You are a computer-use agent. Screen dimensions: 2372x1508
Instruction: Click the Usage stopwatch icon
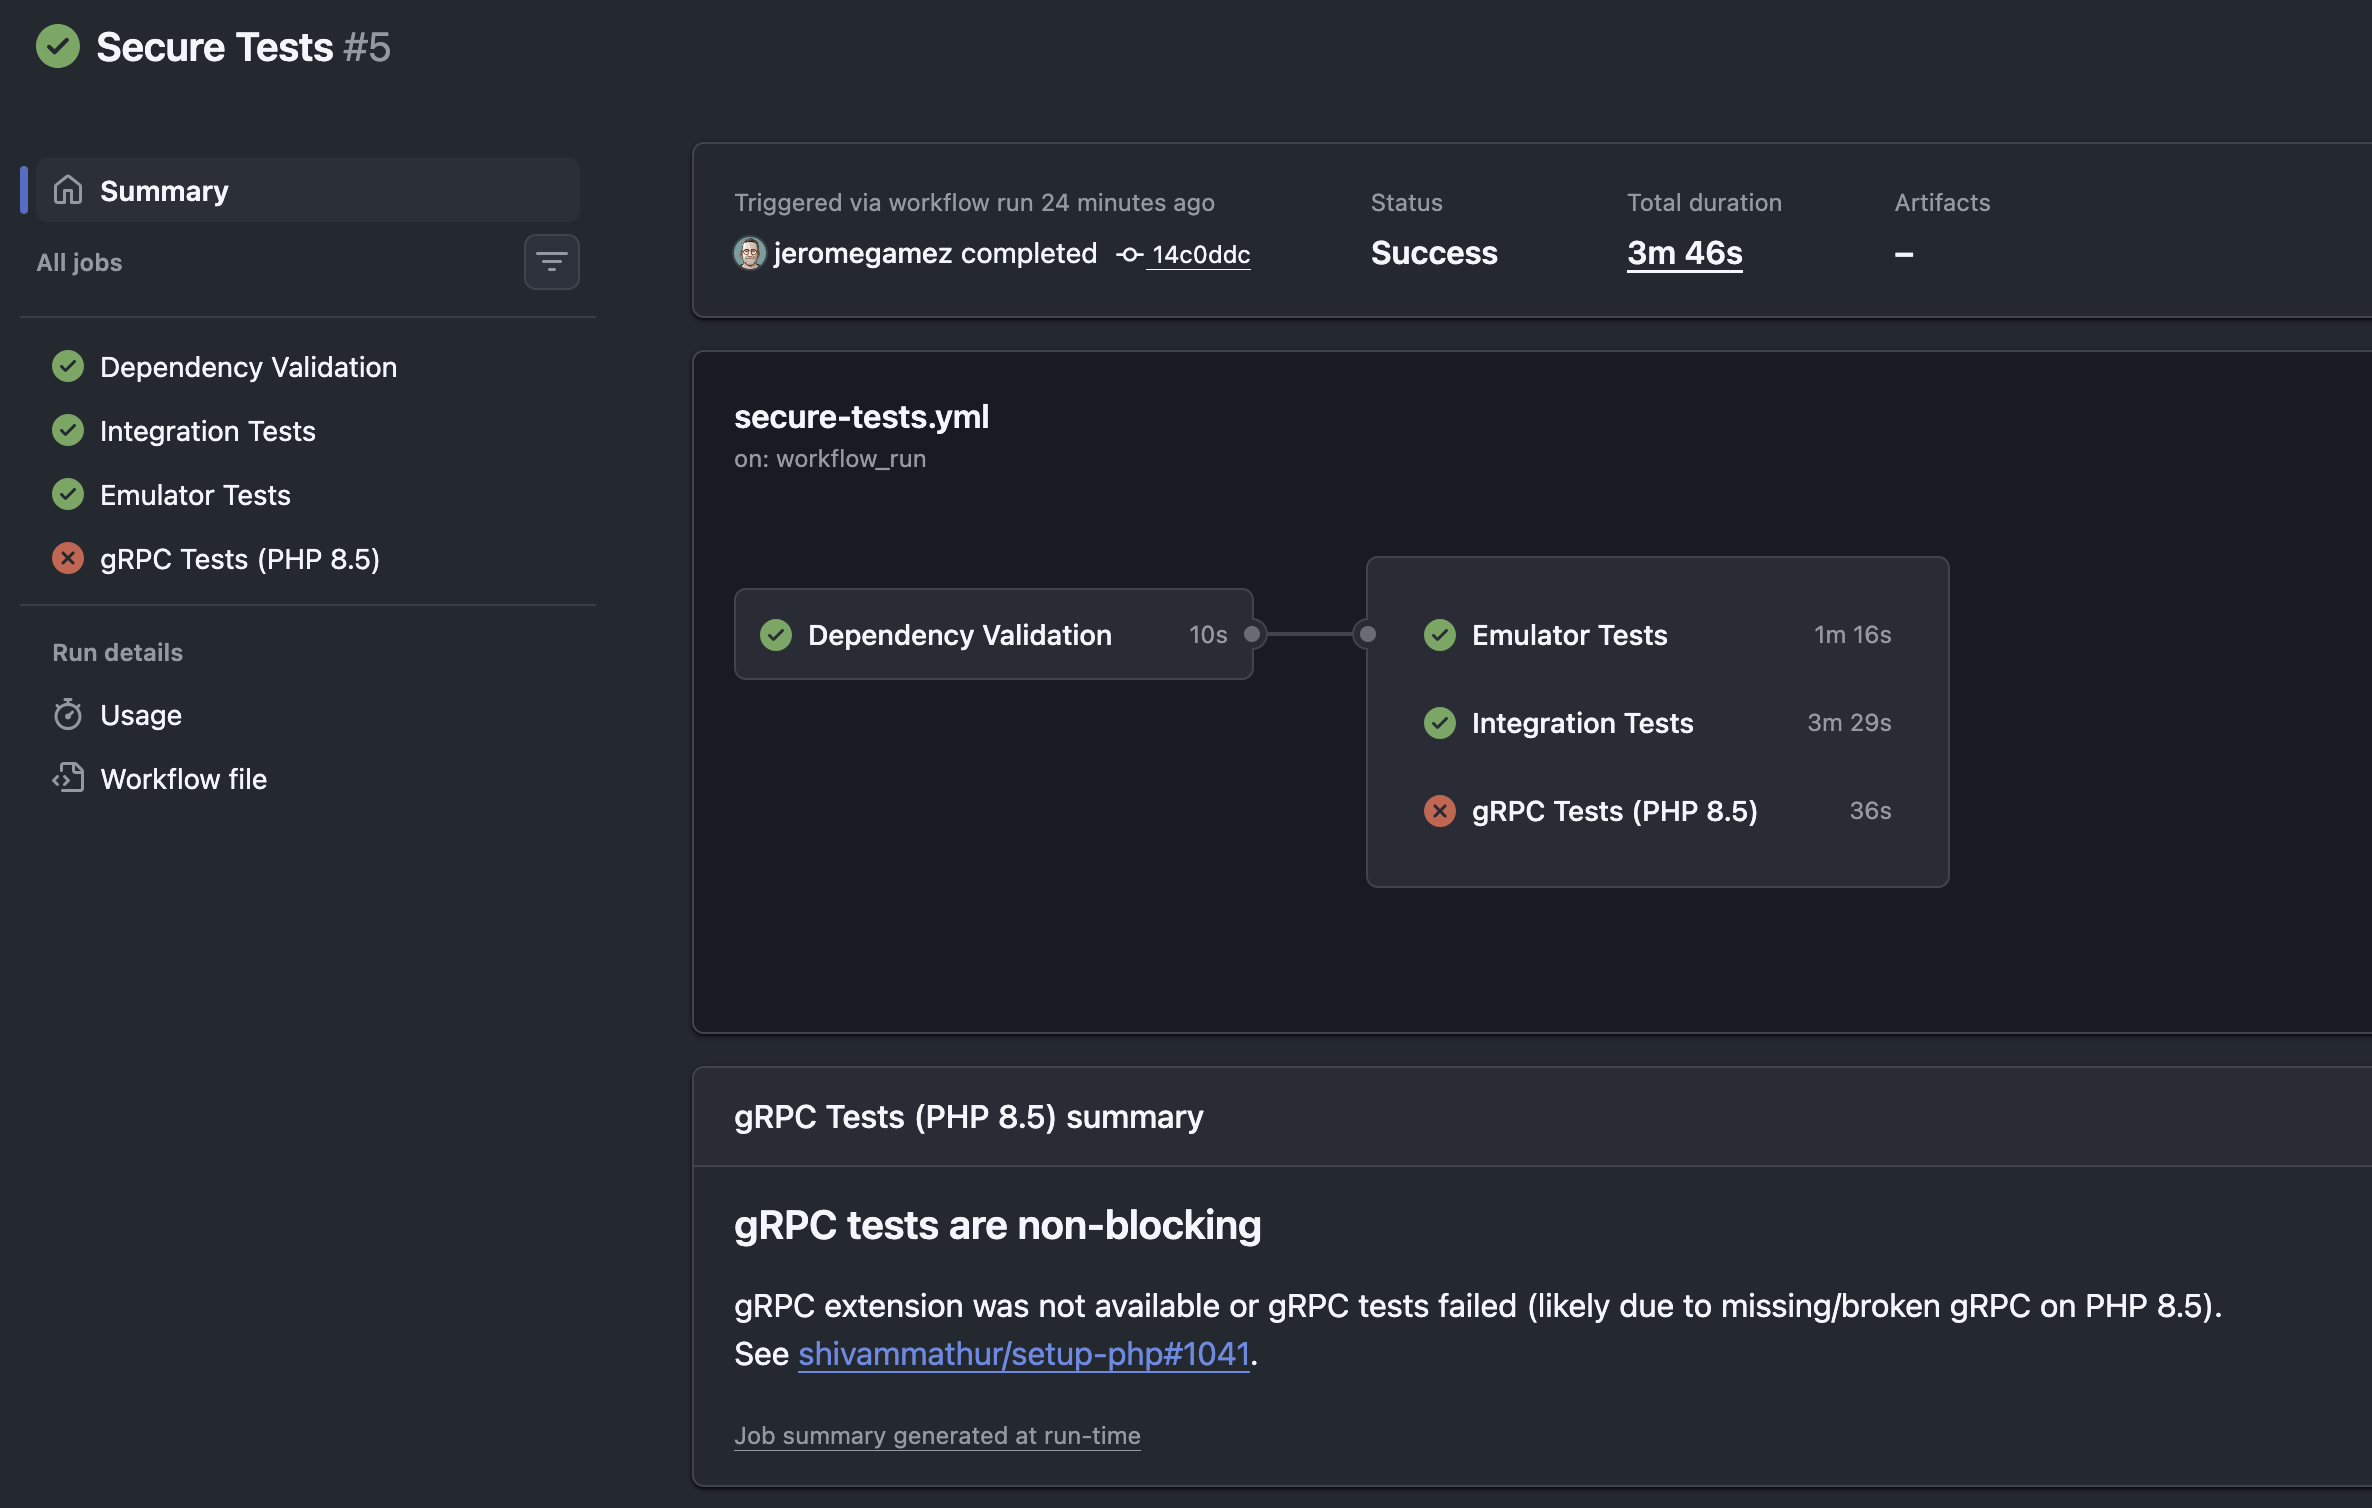(x=68, y=715)
